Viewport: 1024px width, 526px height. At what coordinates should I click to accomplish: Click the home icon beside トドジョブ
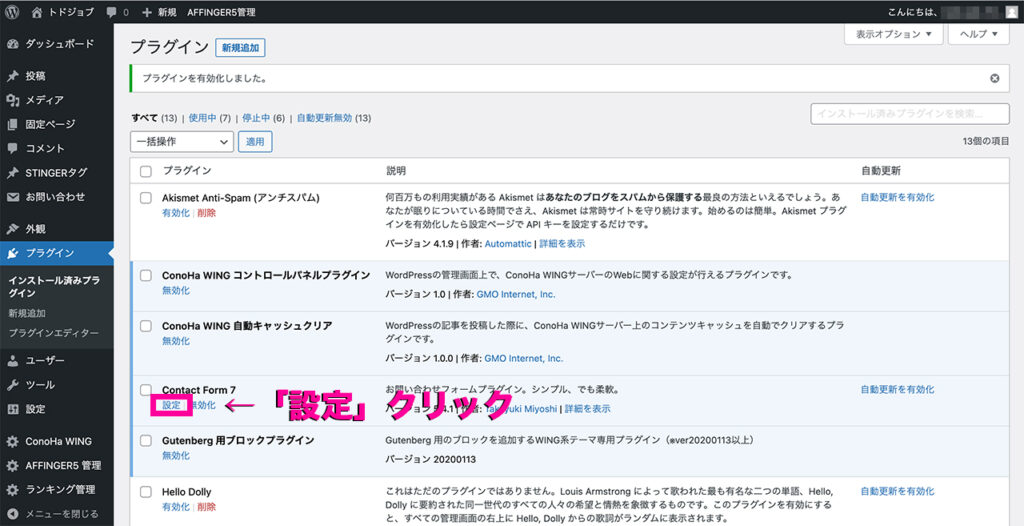pyautogui.click(x=37, y=12)
